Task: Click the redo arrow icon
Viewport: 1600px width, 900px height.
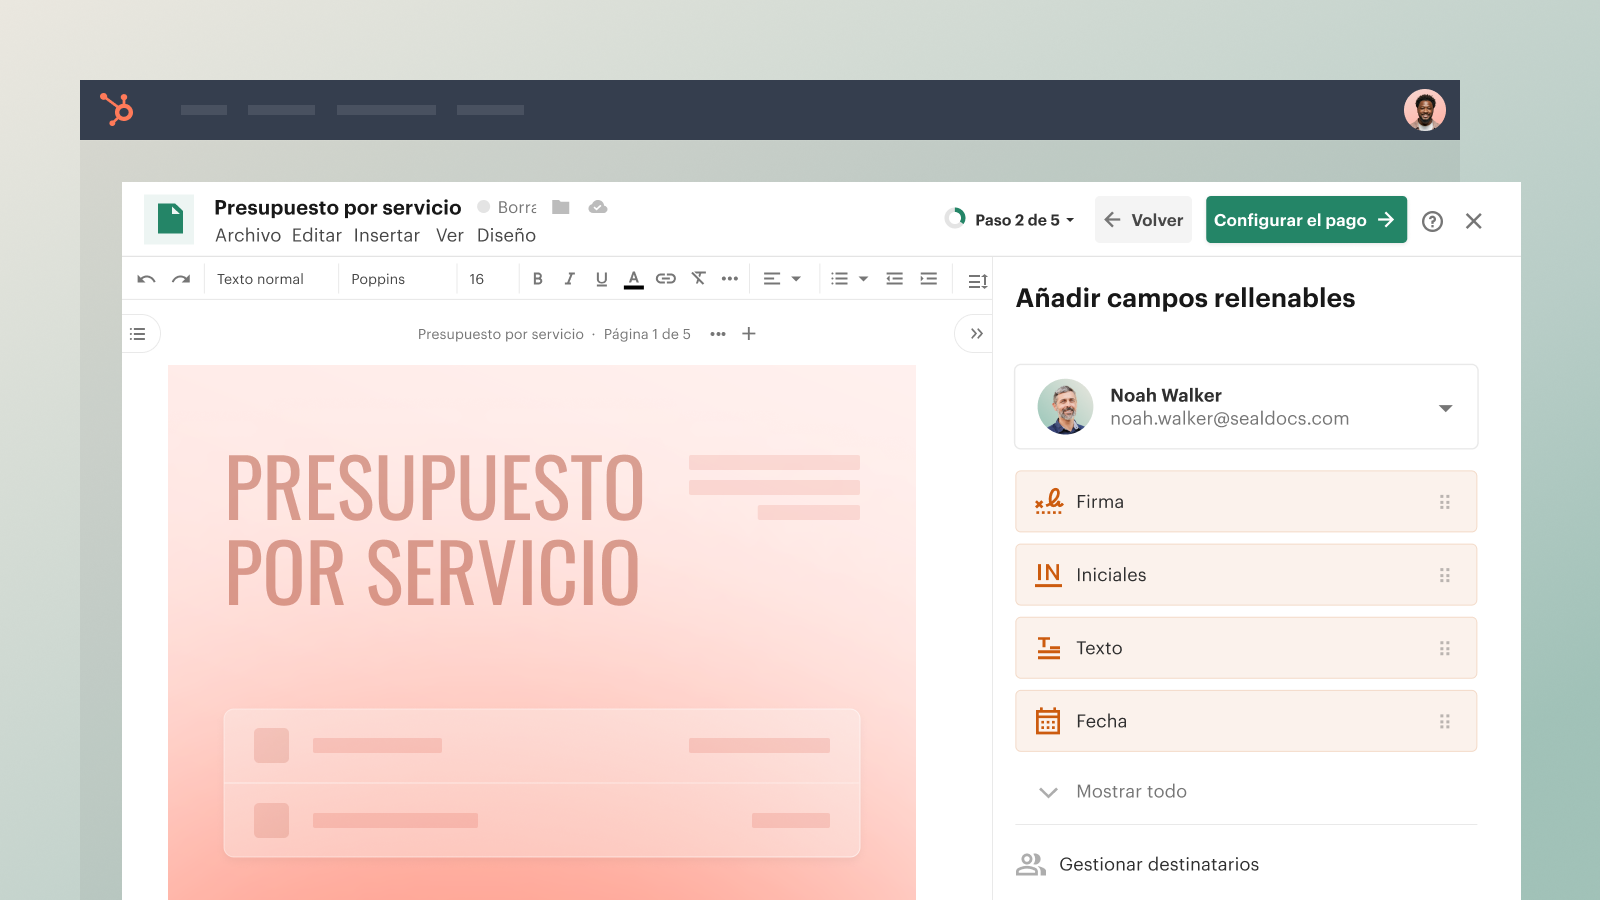Action: point(181,279)
